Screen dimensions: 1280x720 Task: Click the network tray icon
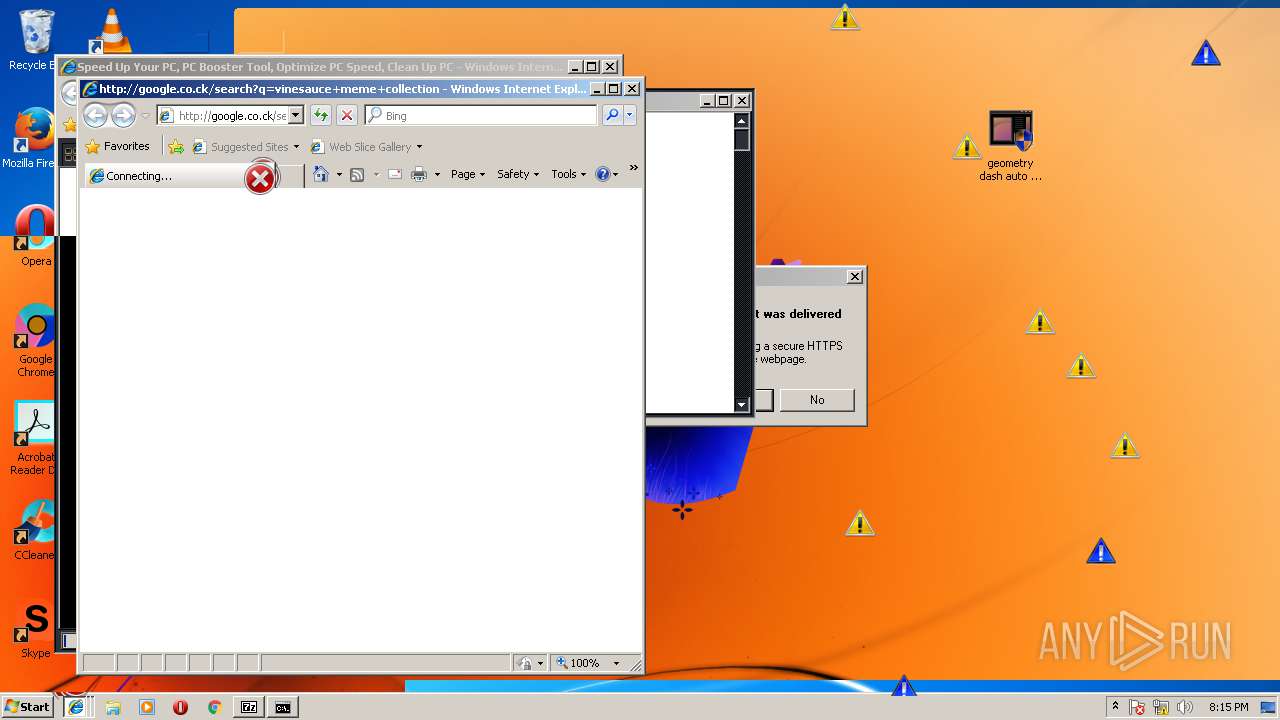[1162, 707]
